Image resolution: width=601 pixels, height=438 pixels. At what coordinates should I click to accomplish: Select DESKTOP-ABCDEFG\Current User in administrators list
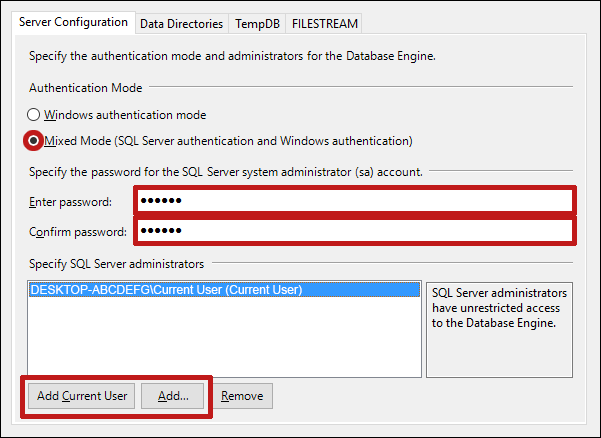point(166,290)
